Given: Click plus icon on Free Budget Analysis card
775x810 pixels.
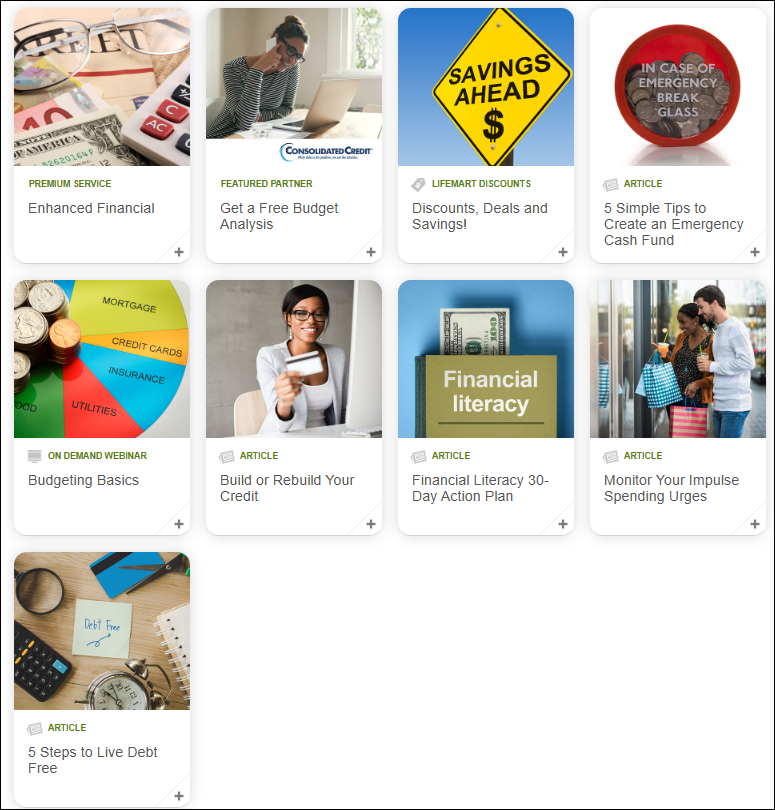Looking at the screenshot, I should tap(370, 252).
